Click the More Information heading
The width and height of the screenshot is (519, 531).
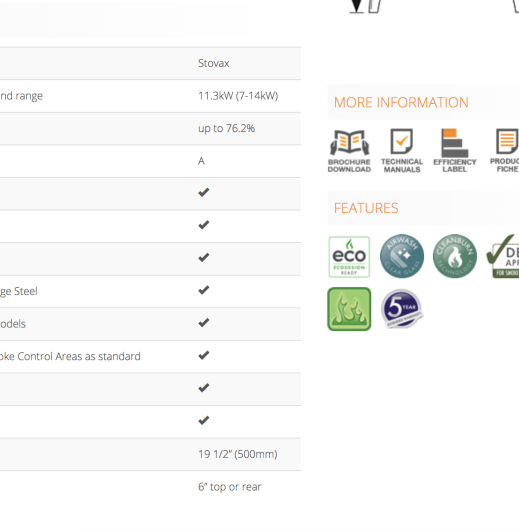(x=401, y=103)
